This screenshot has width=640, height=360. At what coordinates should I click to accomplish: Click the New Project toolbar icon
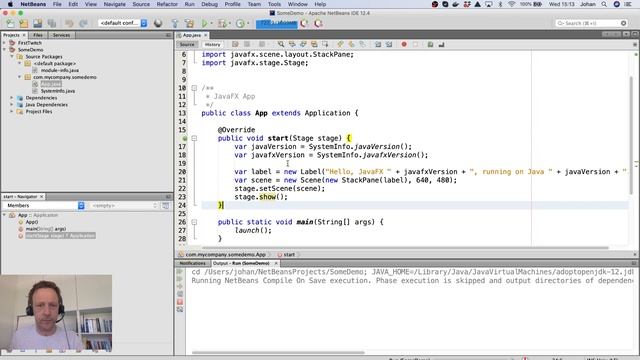(24, 23)
